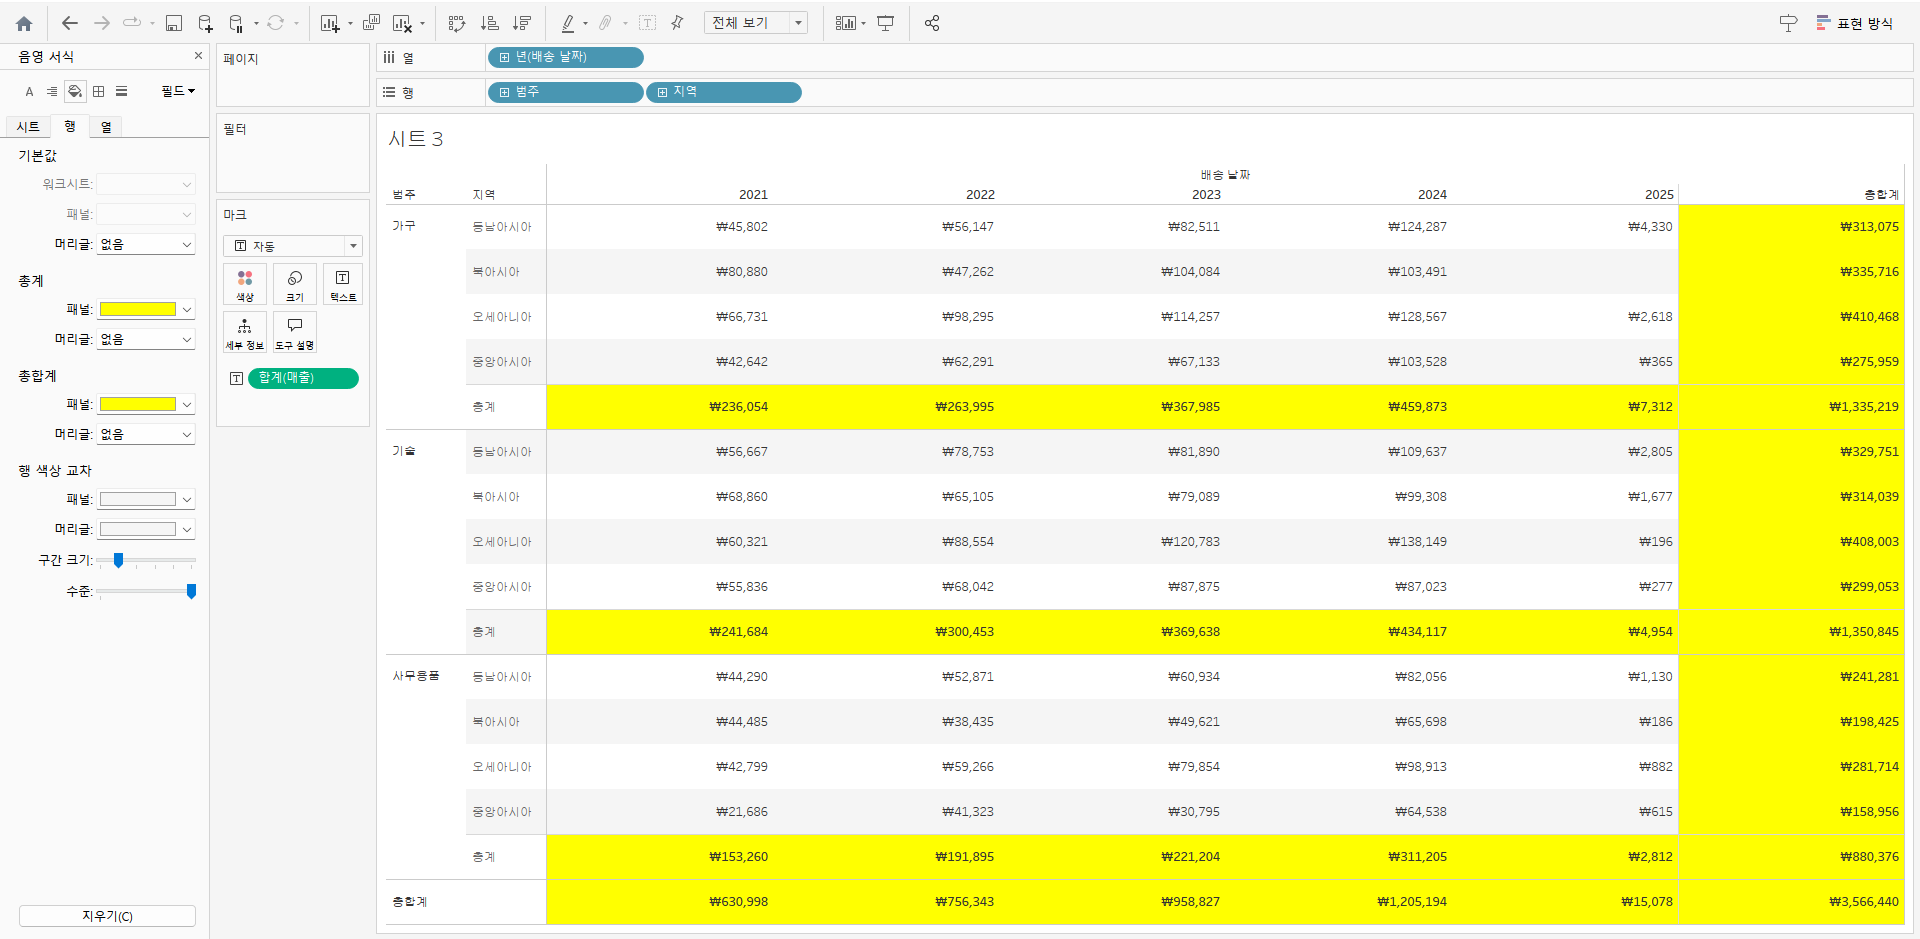Click the 지우기(C) clear button

(107, 916)
